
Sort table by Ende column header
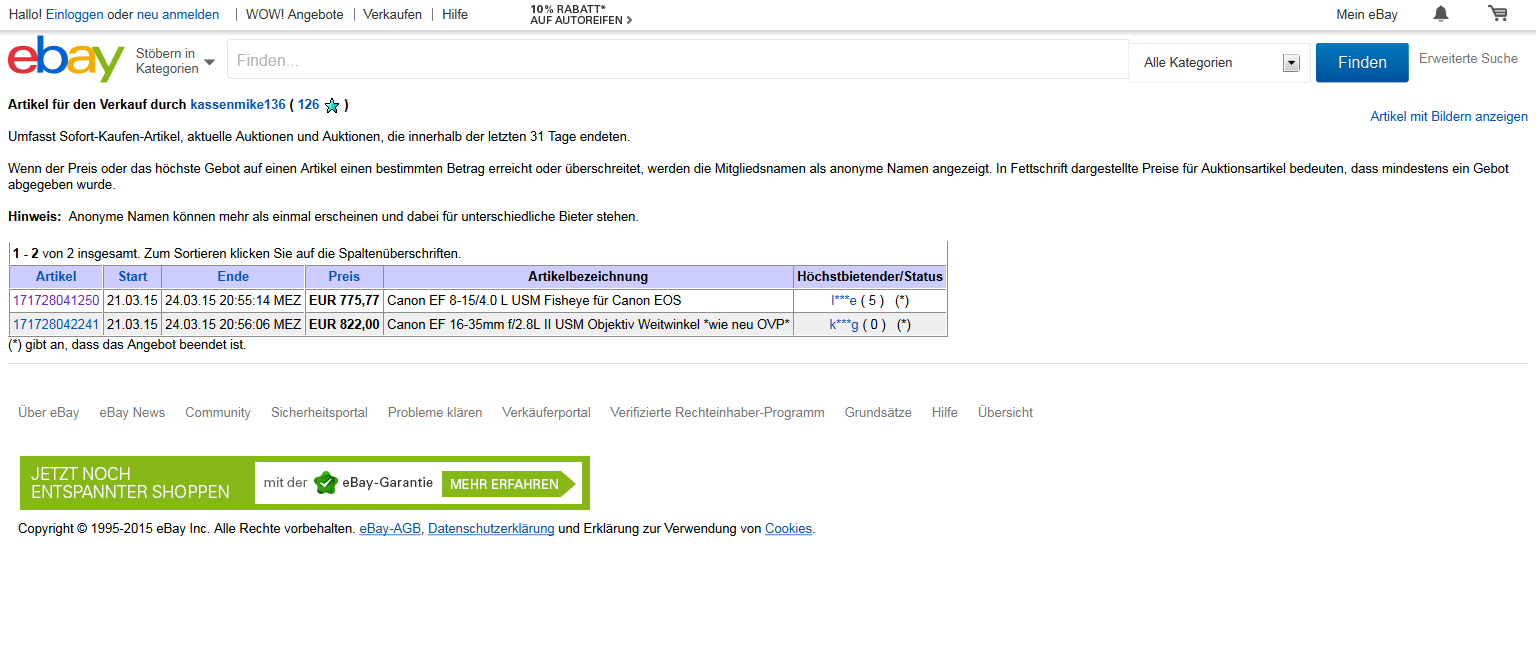click(233, 277)
